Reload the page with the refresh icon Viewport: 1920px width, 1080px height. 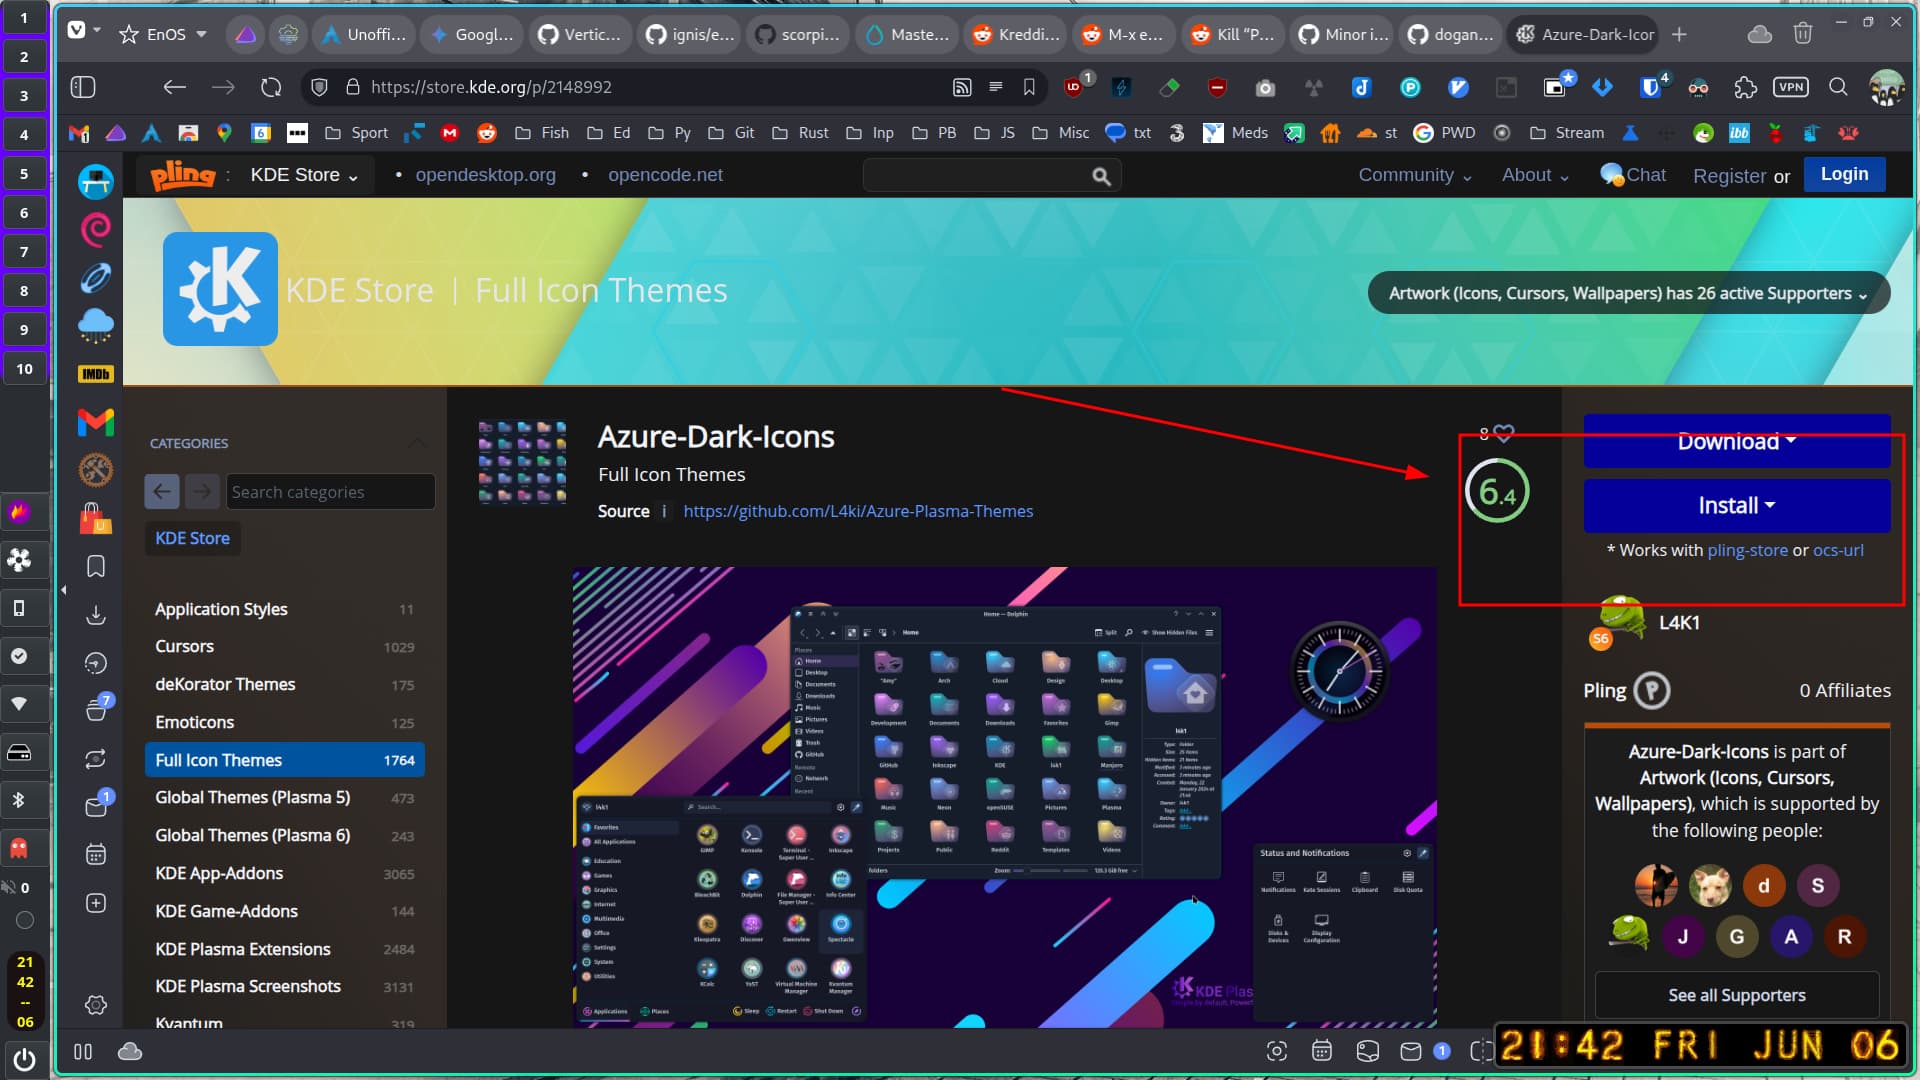(x=271, y=87)
